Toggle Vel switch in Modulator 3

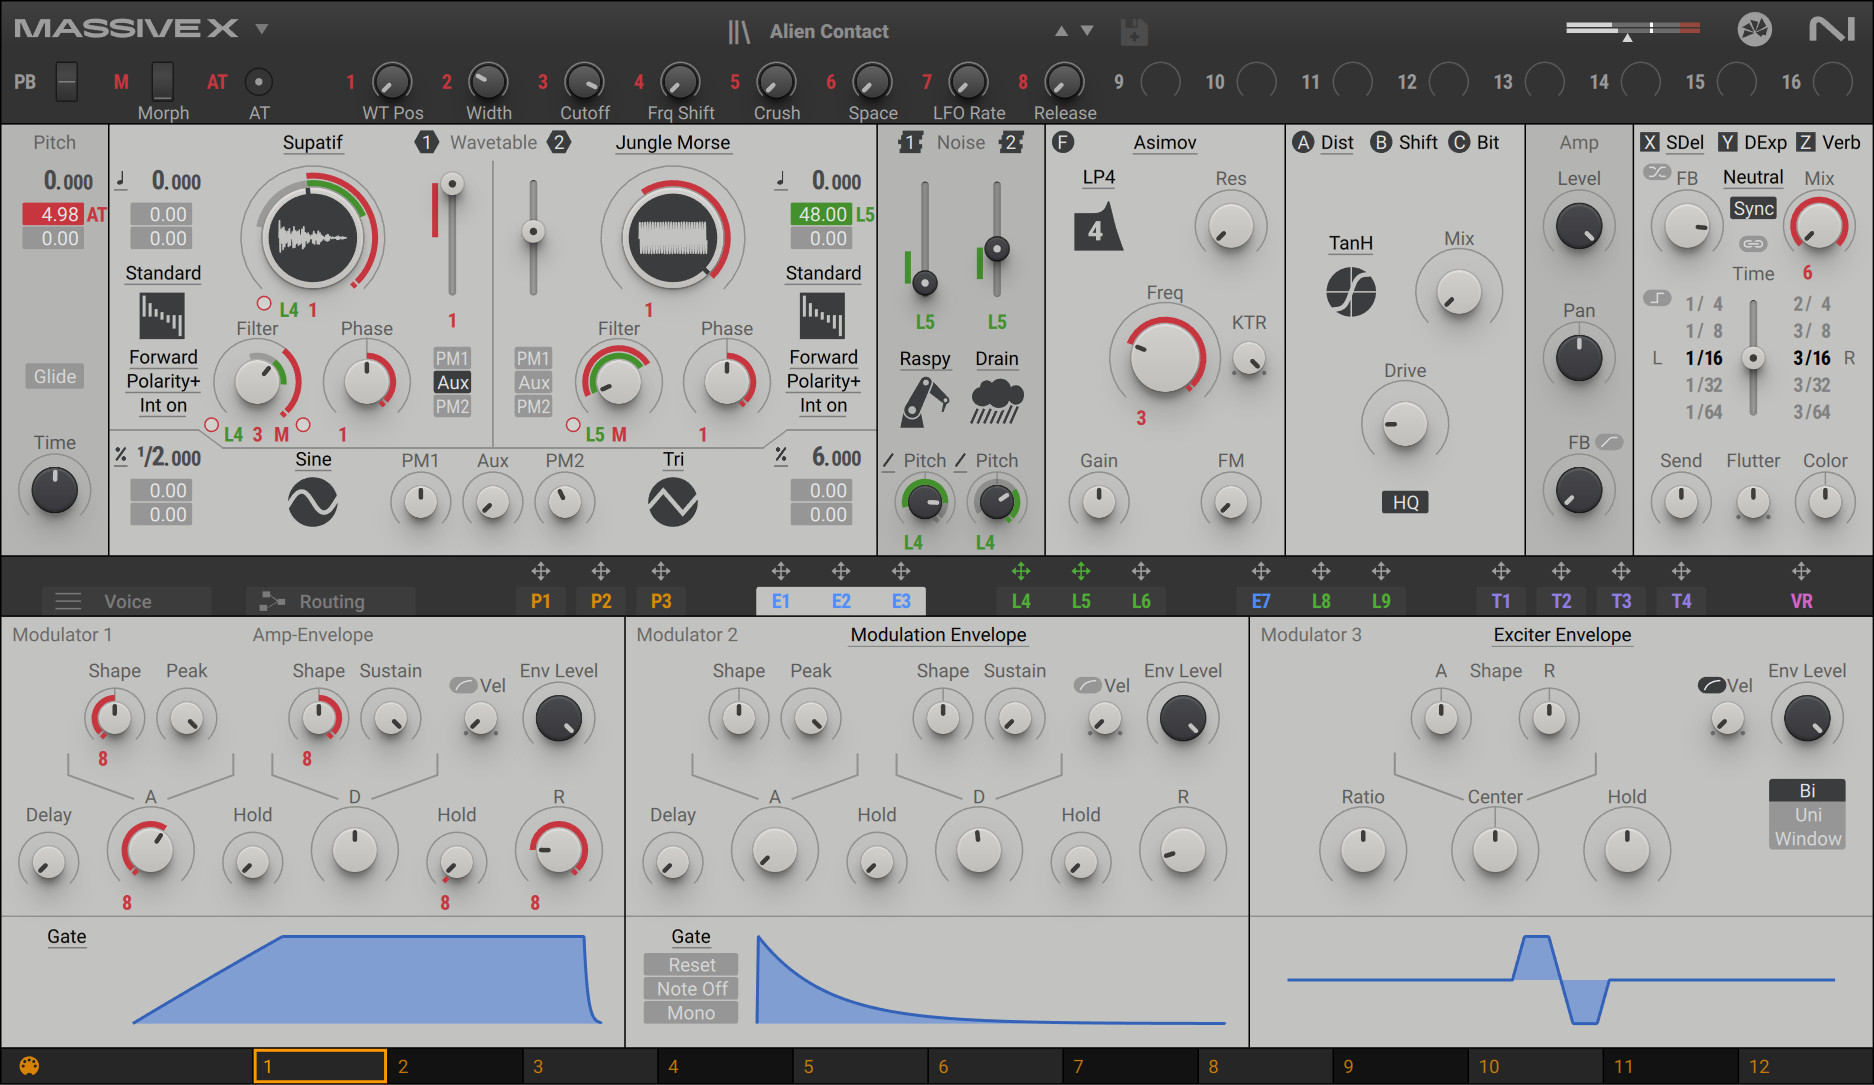(1711, 685)
